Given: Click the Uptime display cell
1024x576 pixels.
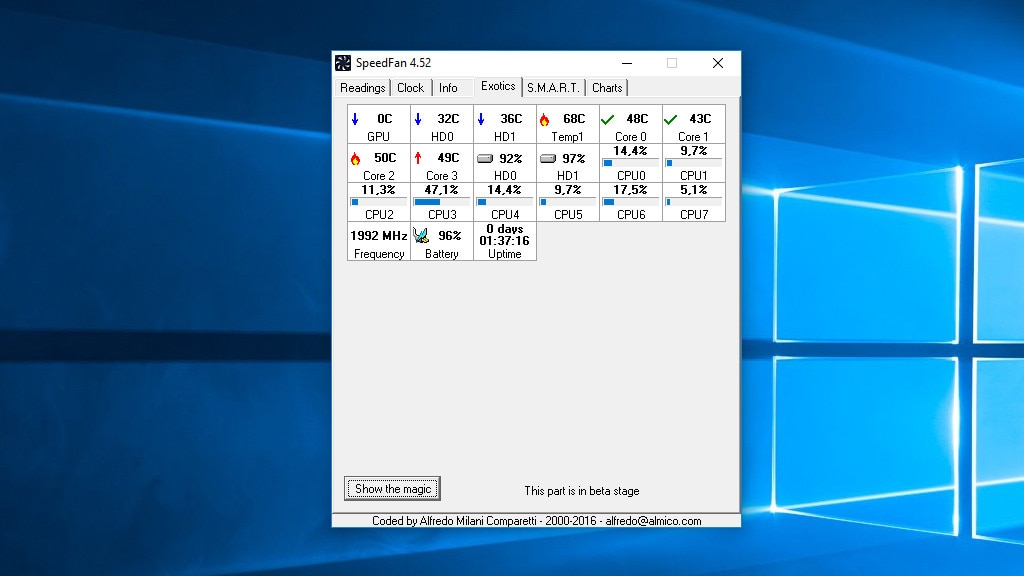Looking at the screenshot, I should 504,240.
